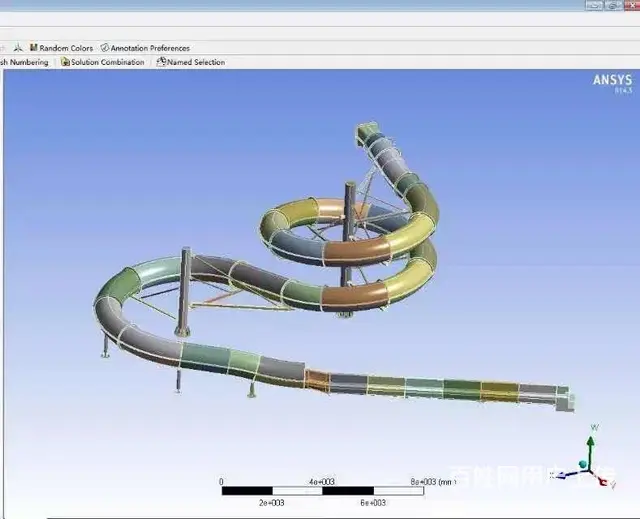Restore down the ANSYS window

click(x=613, y=5)
